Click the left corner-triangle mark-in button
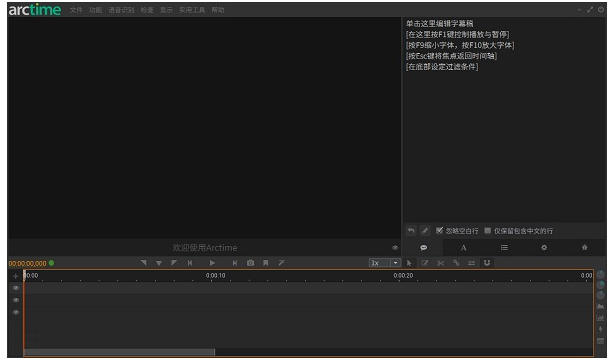The image size is (616, 362). point(143,263)
